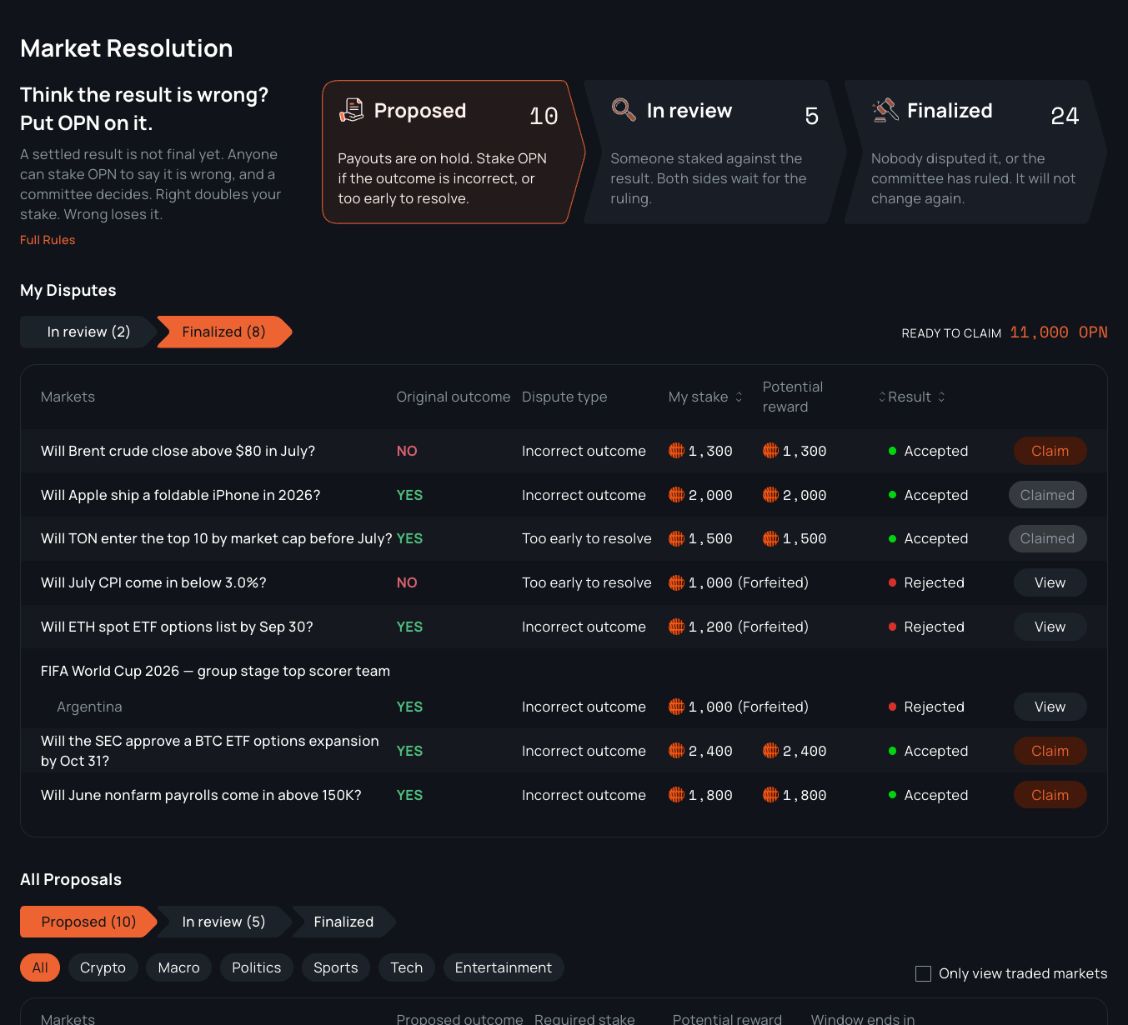Claim reward for SEC BTC ETF options market
This screenshot has height=1025, width=1128.
pos(1050,751)
